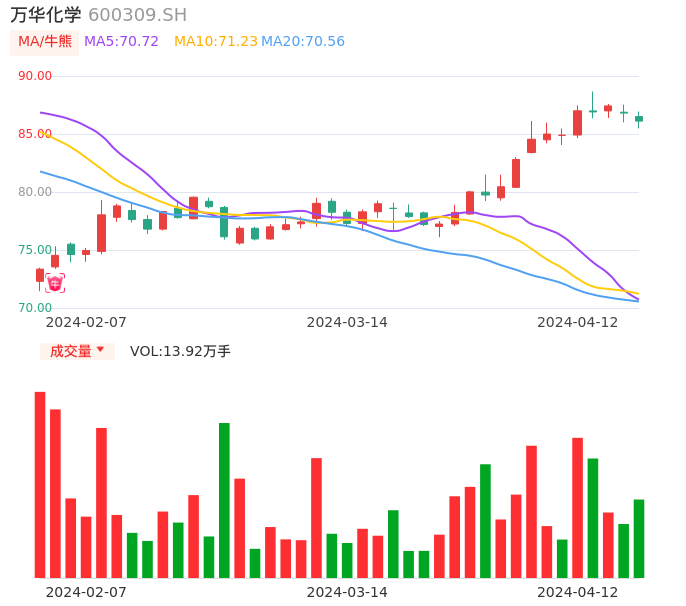Click the 70.00 price axis label
Viewport: 686px width, 606px height.
[x=35, y=308]
